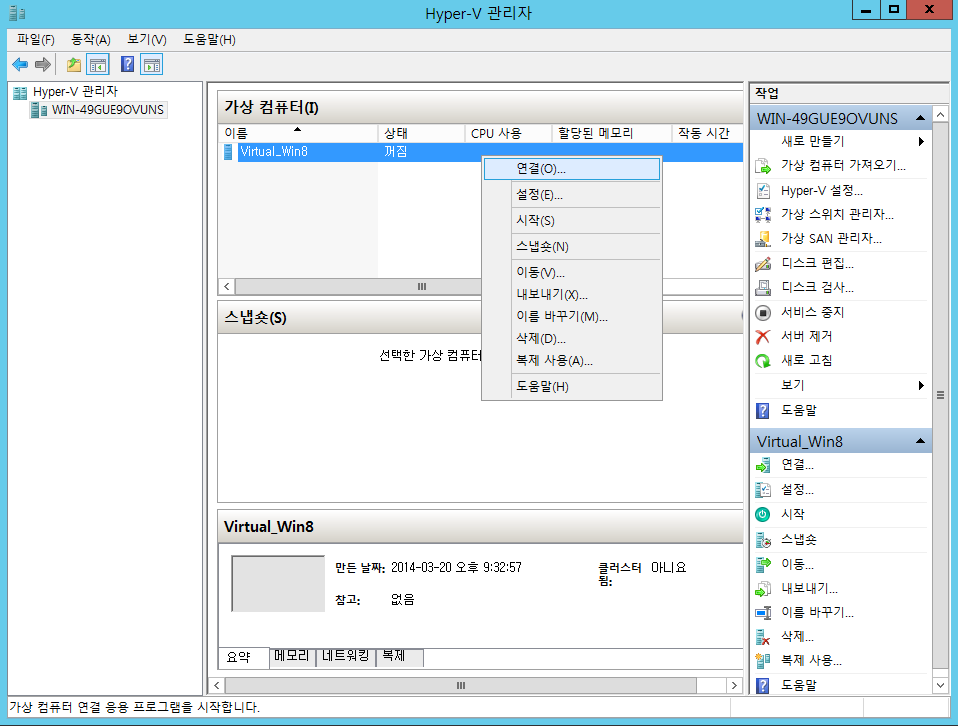Click the VM list scroll left arrow
The image size is (958, 726).
point(227,287)
